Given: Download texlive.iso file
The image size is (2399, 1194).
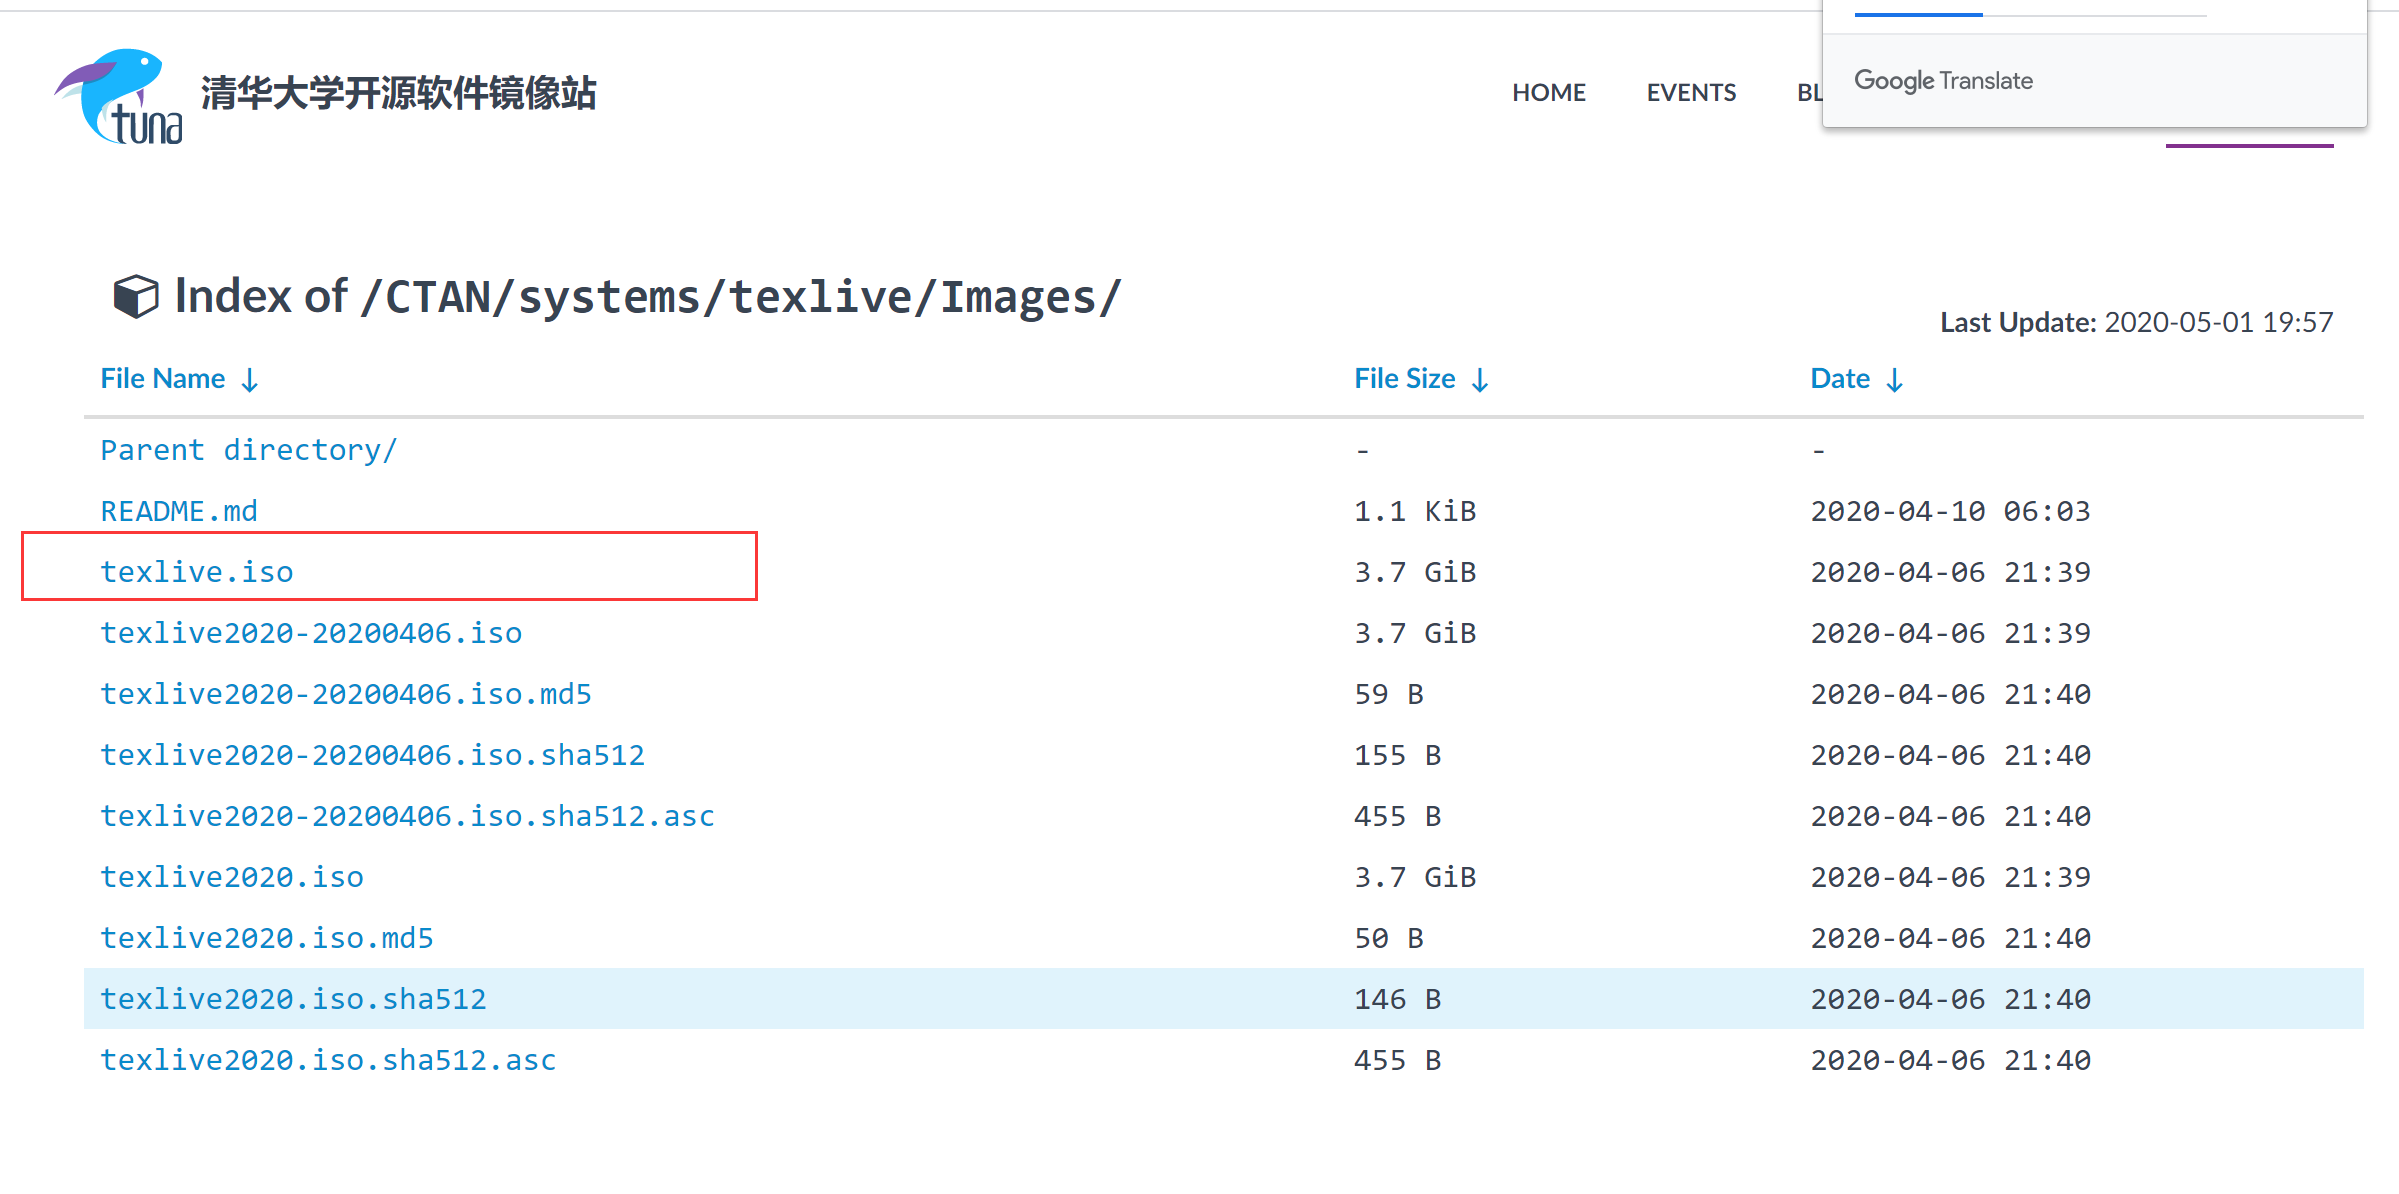Looking at the screenshot, I should point(197,572).
